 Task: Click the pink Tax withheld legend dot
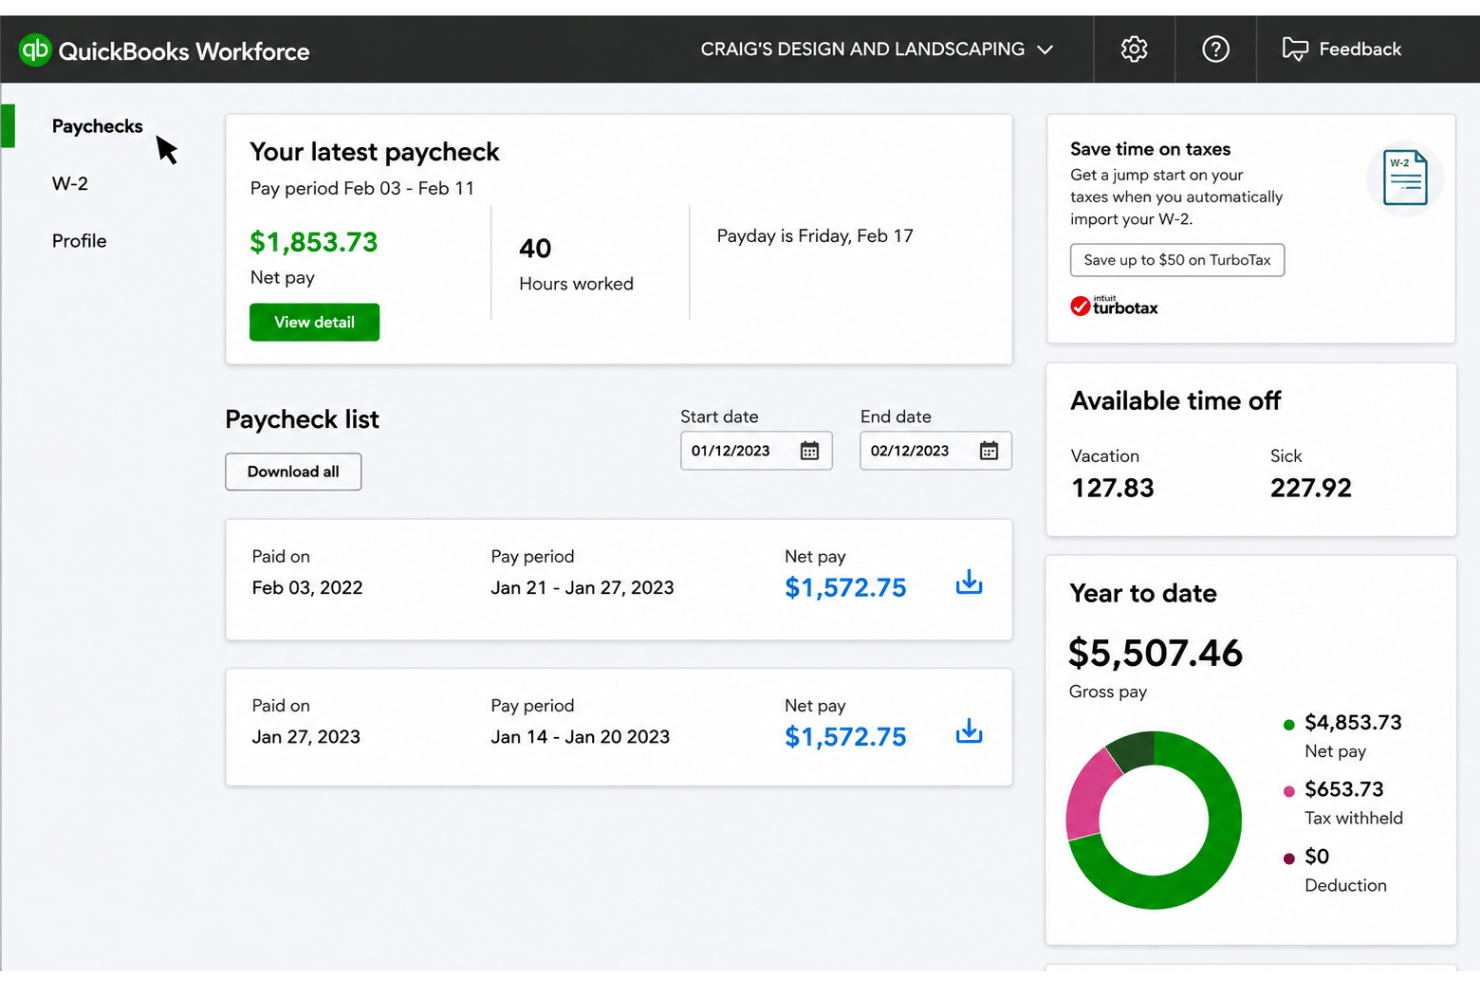pyautogui.click(x=1289, y=791)
